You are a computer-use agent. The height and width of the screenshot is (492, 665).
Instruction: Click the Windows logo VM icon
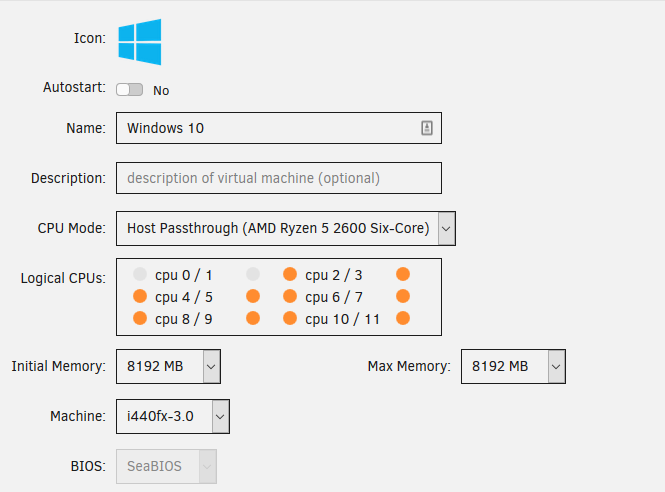coord(140,42)
